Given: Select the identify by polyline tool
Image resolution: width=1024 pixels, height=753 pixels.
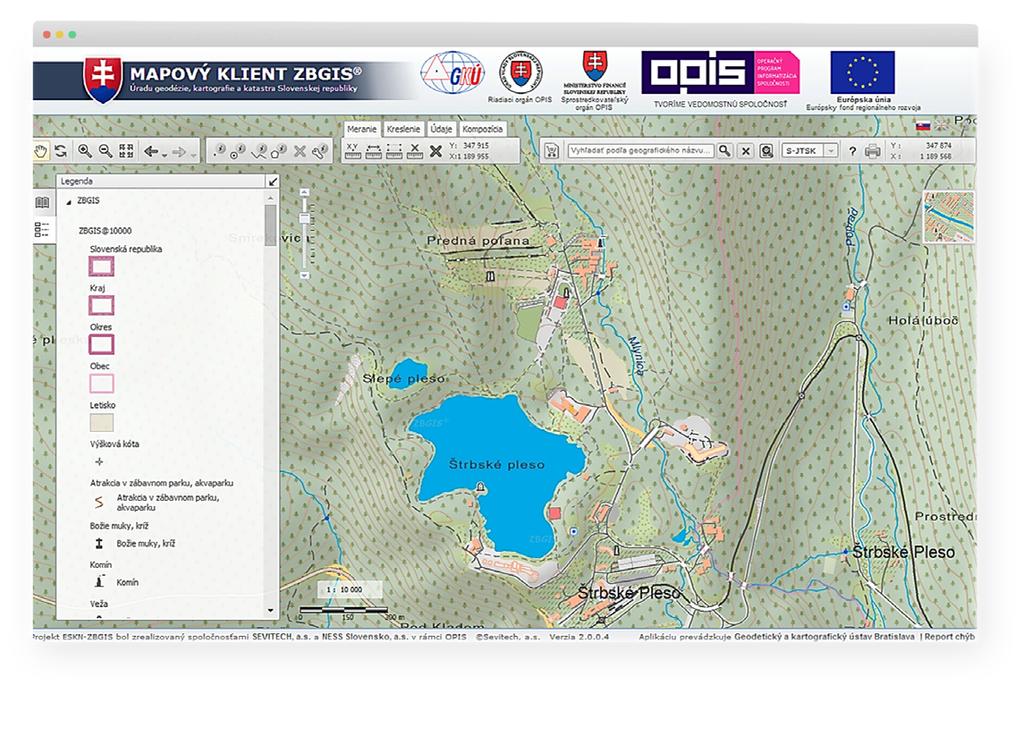Looking at the screenshot, I should tap(259, 151).
